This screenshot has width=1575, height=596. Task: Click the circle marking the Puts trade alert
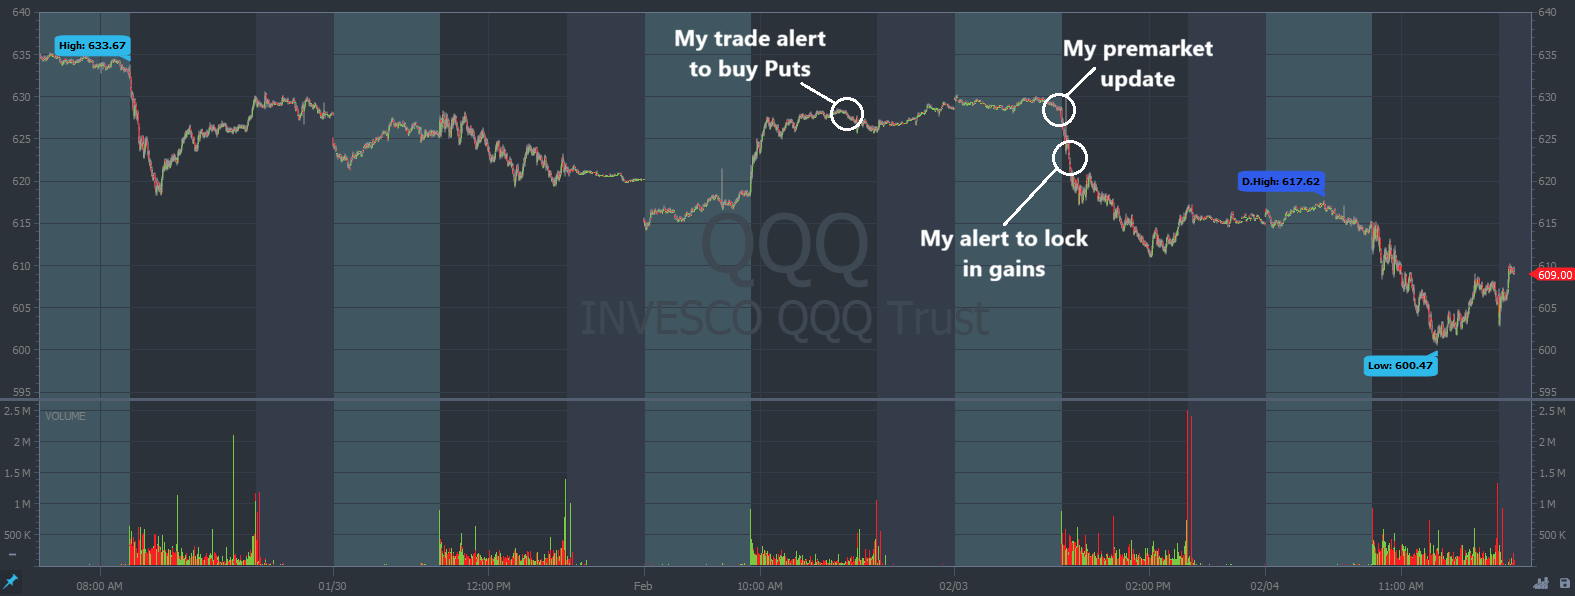[847, 114]
